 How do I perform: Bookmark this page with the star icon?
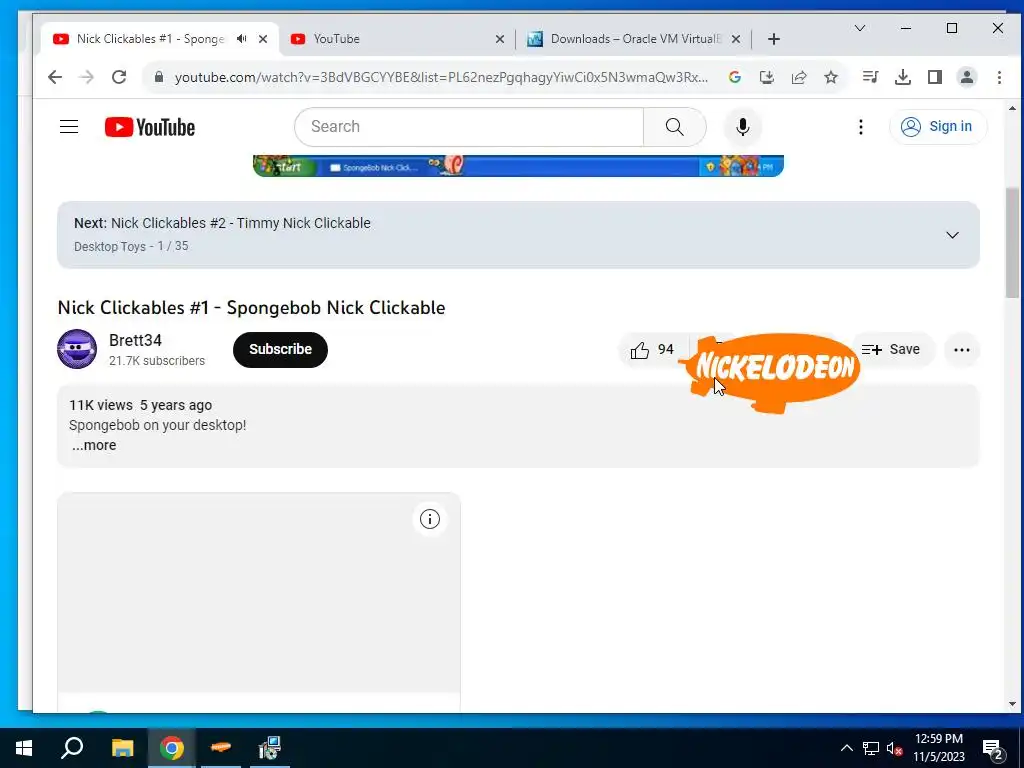coord(831,77)
